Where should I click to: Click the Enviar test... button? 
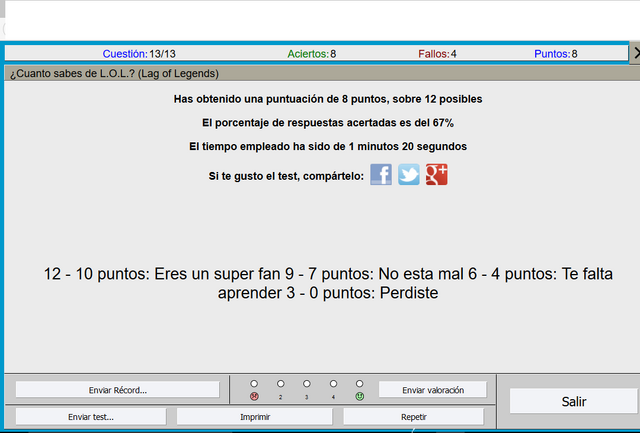click(91, 417)
